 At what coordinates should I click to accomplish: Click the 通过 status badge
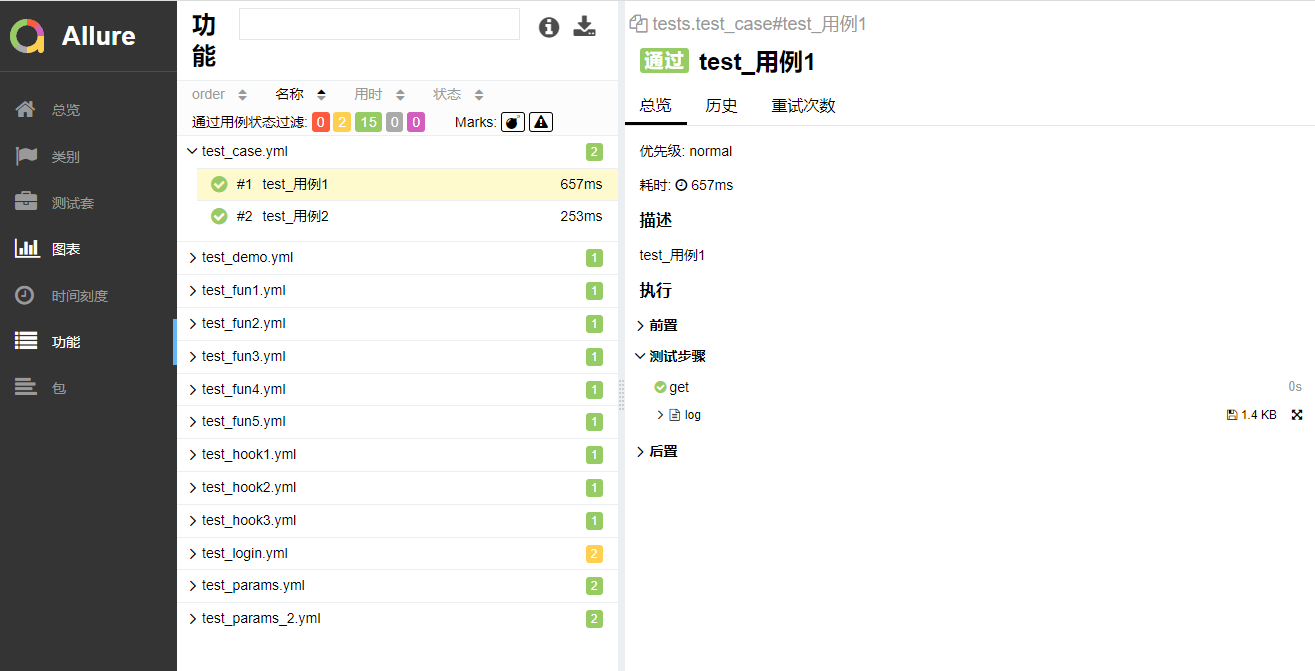pos(664,61)
